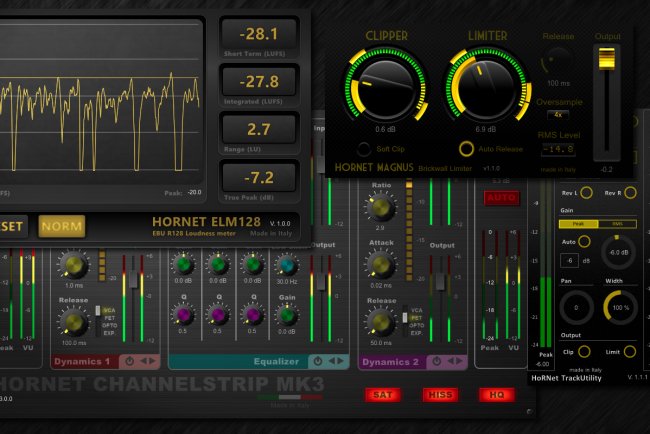The height and width of the screenshot is (434, 650).
Task: Select VCA type in Dynamics 2
Action: point(416,310)
